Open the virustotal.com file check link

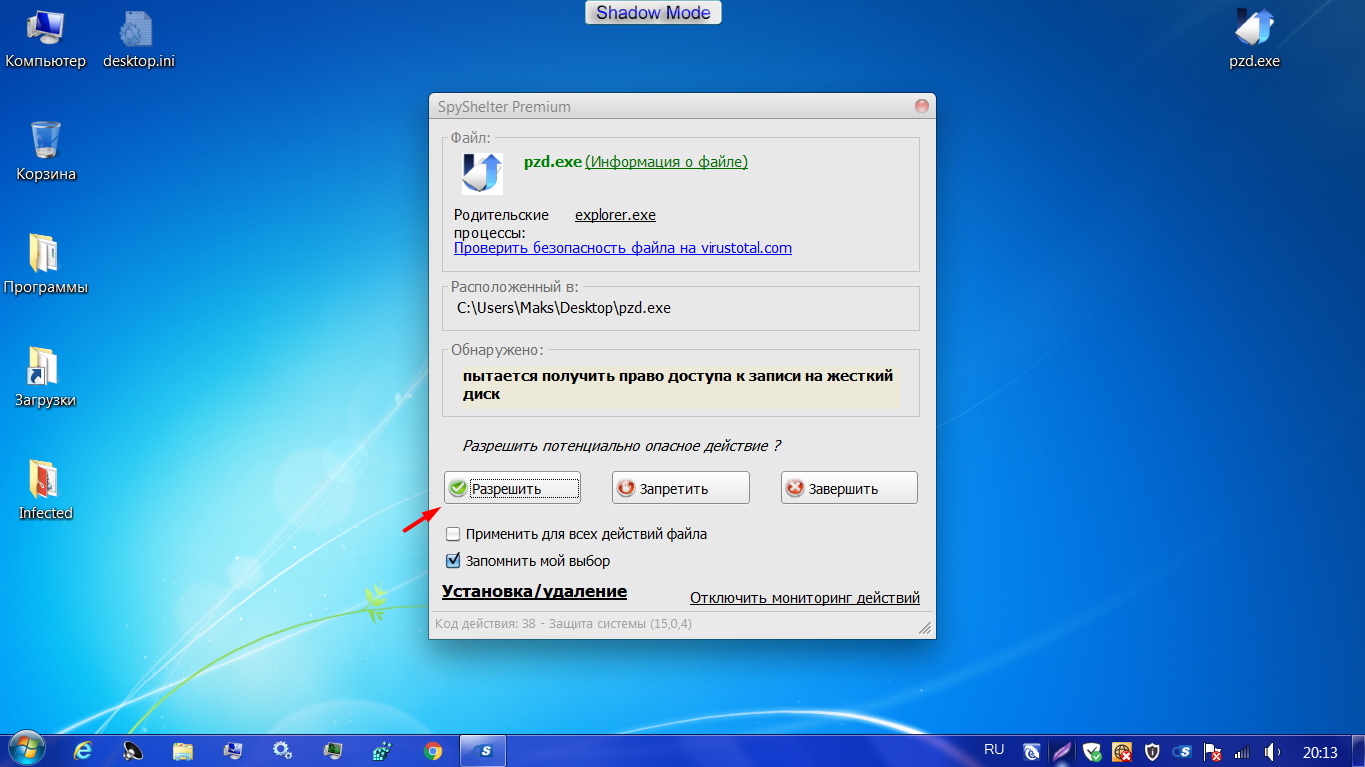(623, 248)
